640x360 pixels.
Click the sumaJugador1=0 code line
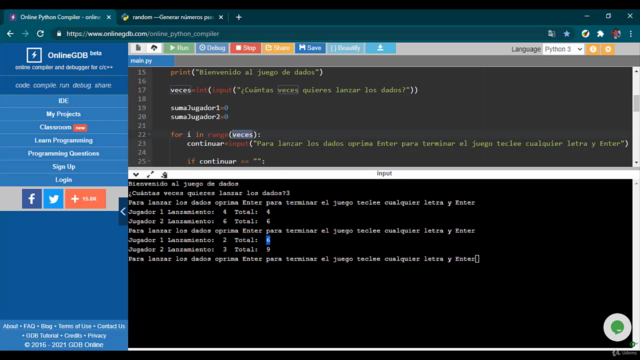click(x=199, y=108)
